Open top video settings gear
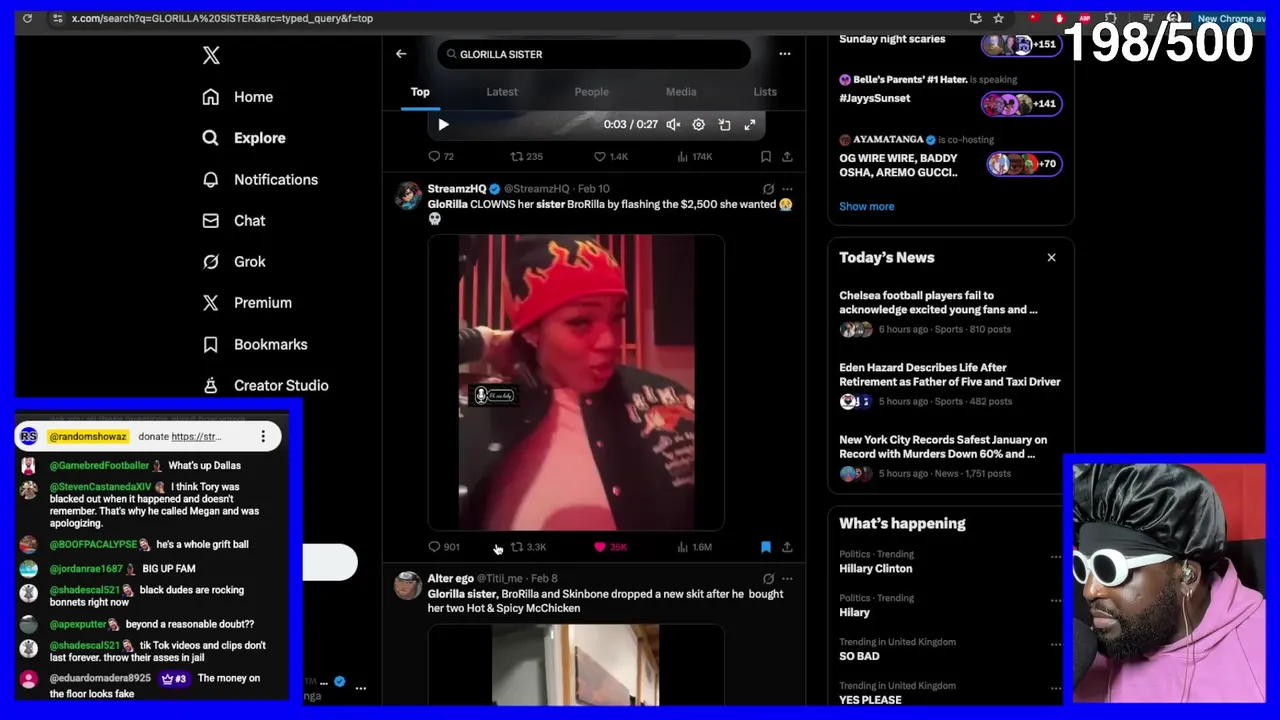 pyautogui.click(x=698, y=125)
